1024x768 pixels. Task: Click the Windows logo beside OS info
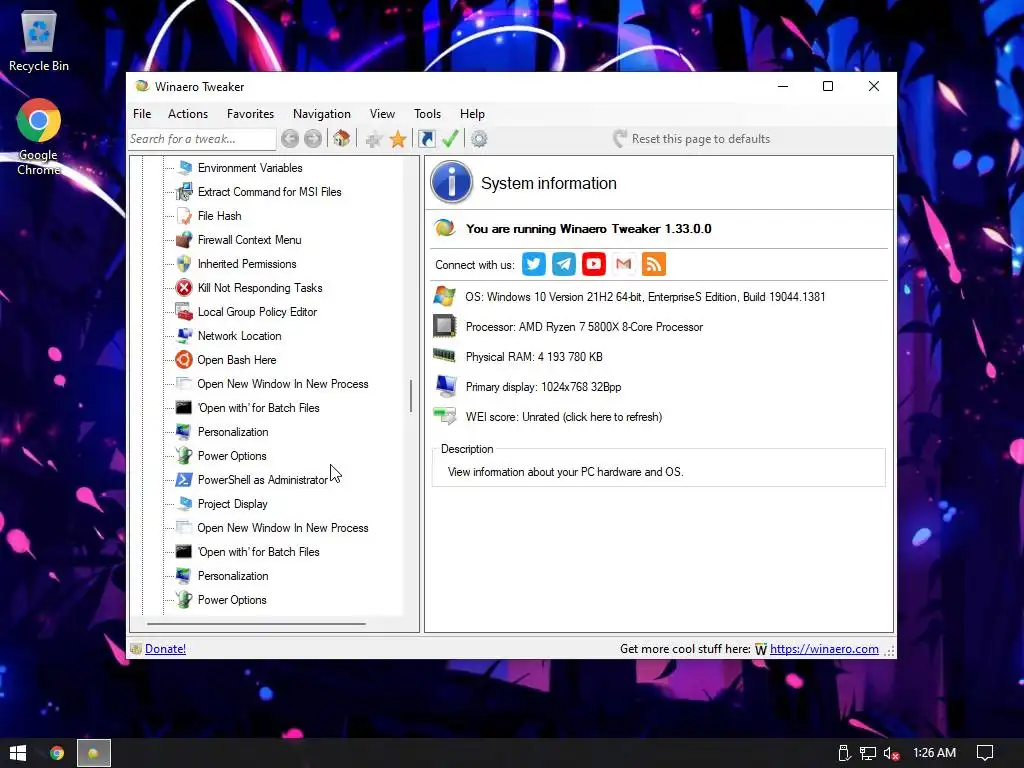[x=445, y=296]
